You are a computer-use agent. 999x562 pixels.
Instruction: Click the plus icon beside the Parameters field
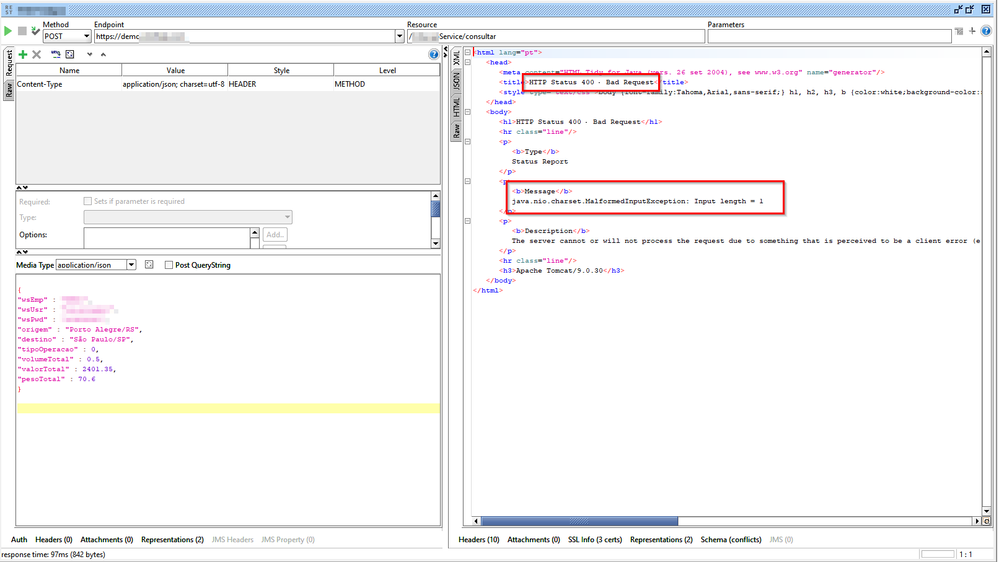tap(971, 32)
